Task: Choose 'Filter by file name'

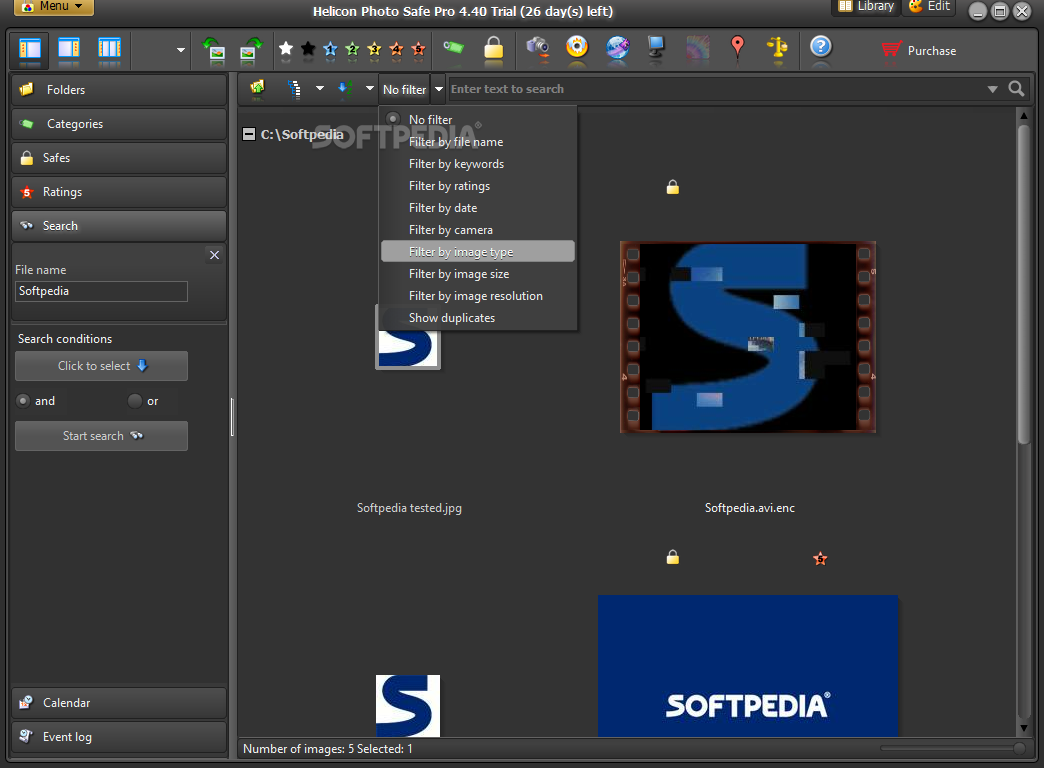Action: click(x=477, y=142)
